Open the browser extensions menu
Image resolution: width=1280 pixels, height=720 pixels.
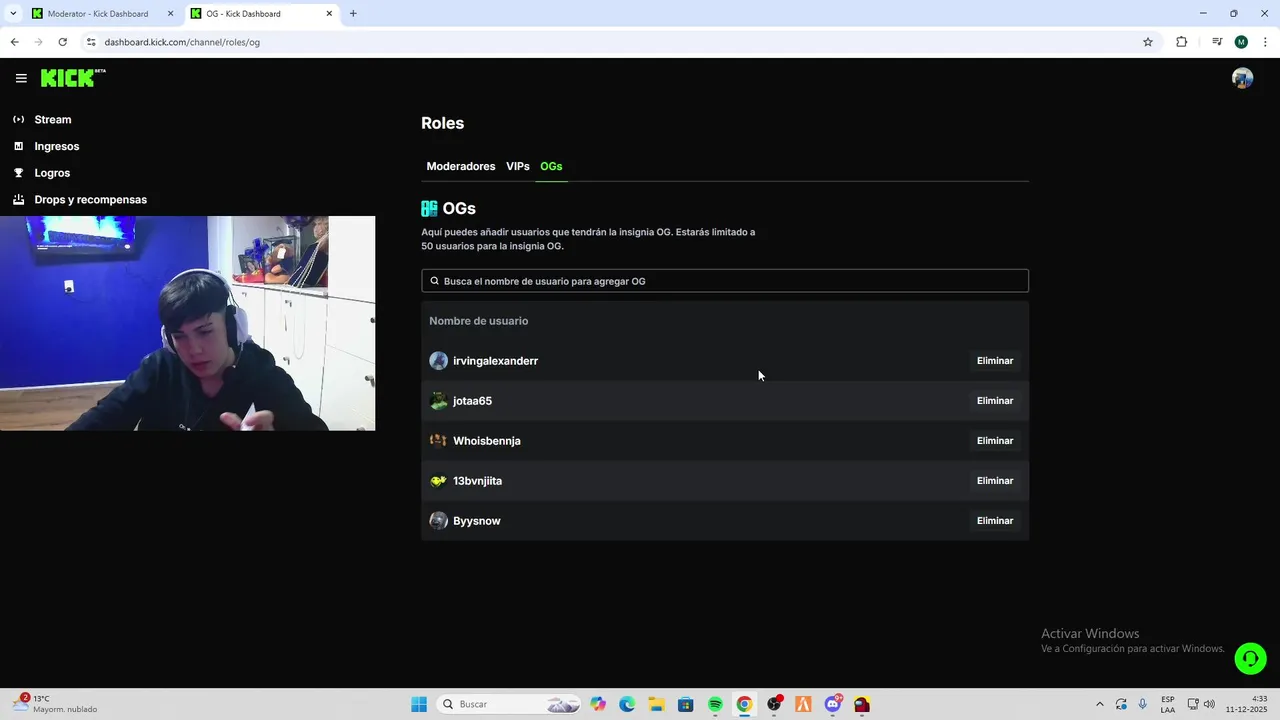click(x=1181, y=42)
